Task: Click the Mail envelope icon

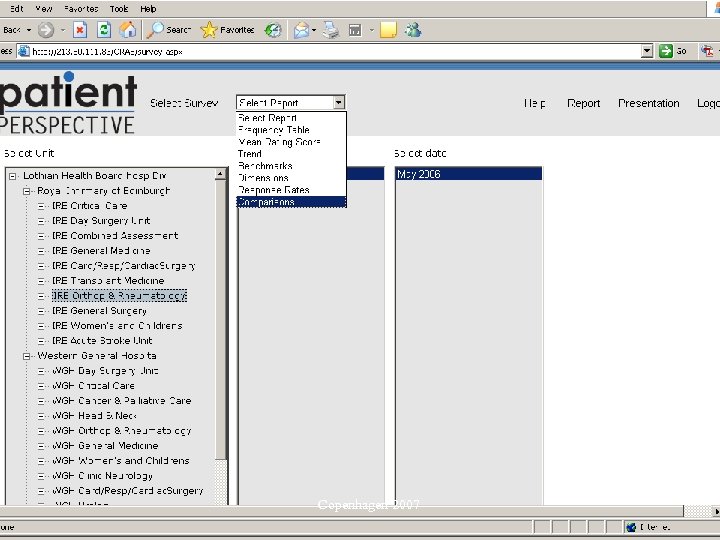Action: coord(301,30)
